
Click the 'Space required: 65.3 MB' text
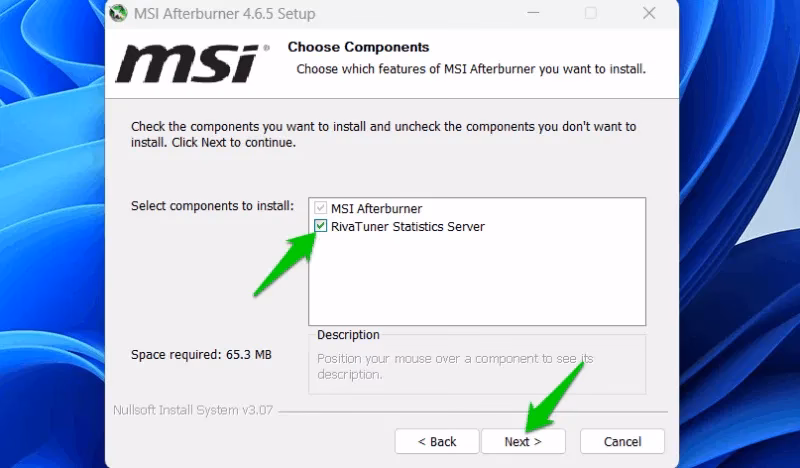(201, 355)
